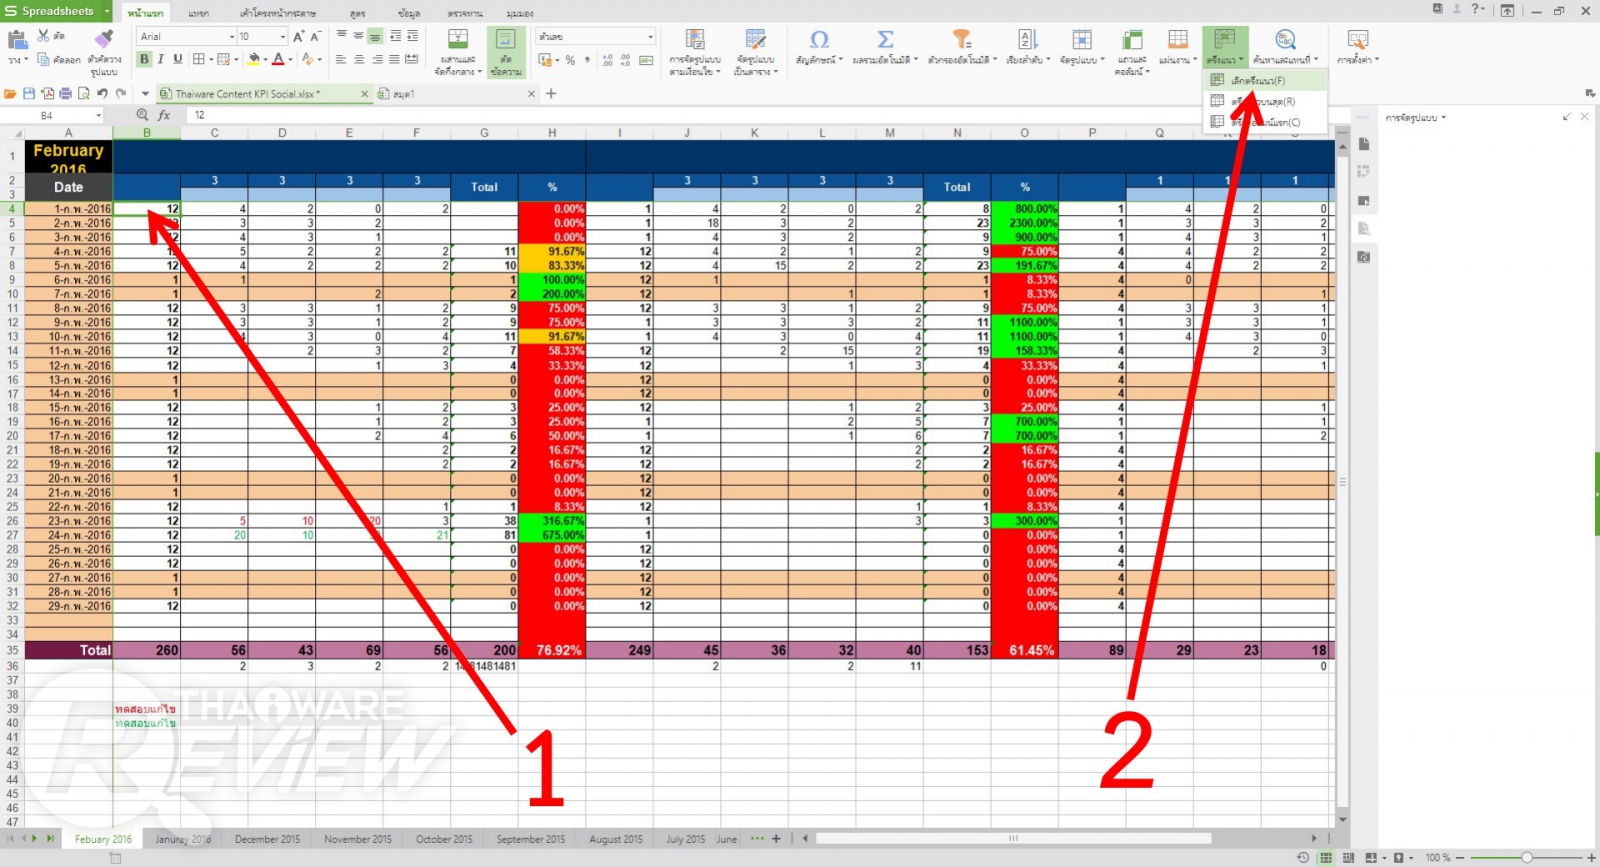1600x867 pixels.
Task: Click the horizontal scrollbar thumb
Action: click(1013, 838)
